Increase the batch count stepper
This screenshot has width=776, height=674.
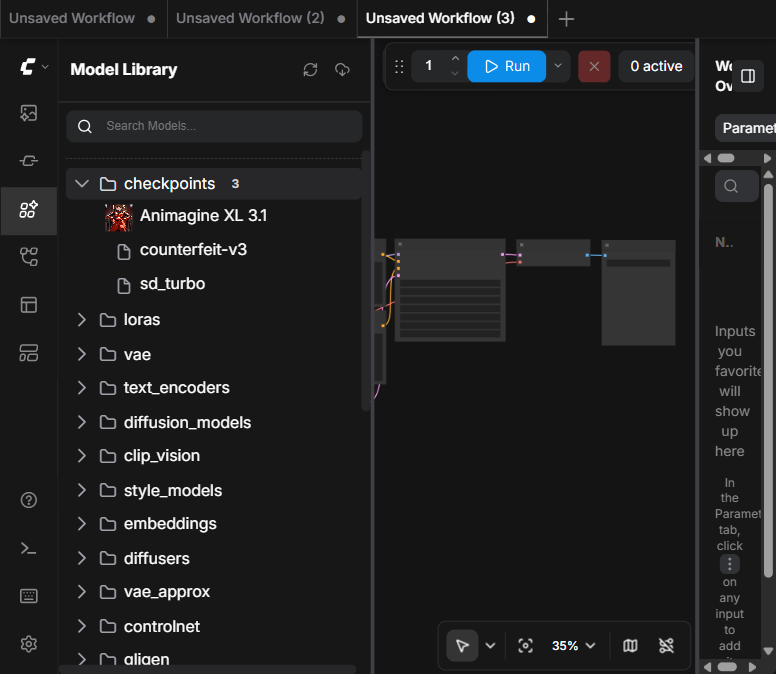[x=455, y=58]
